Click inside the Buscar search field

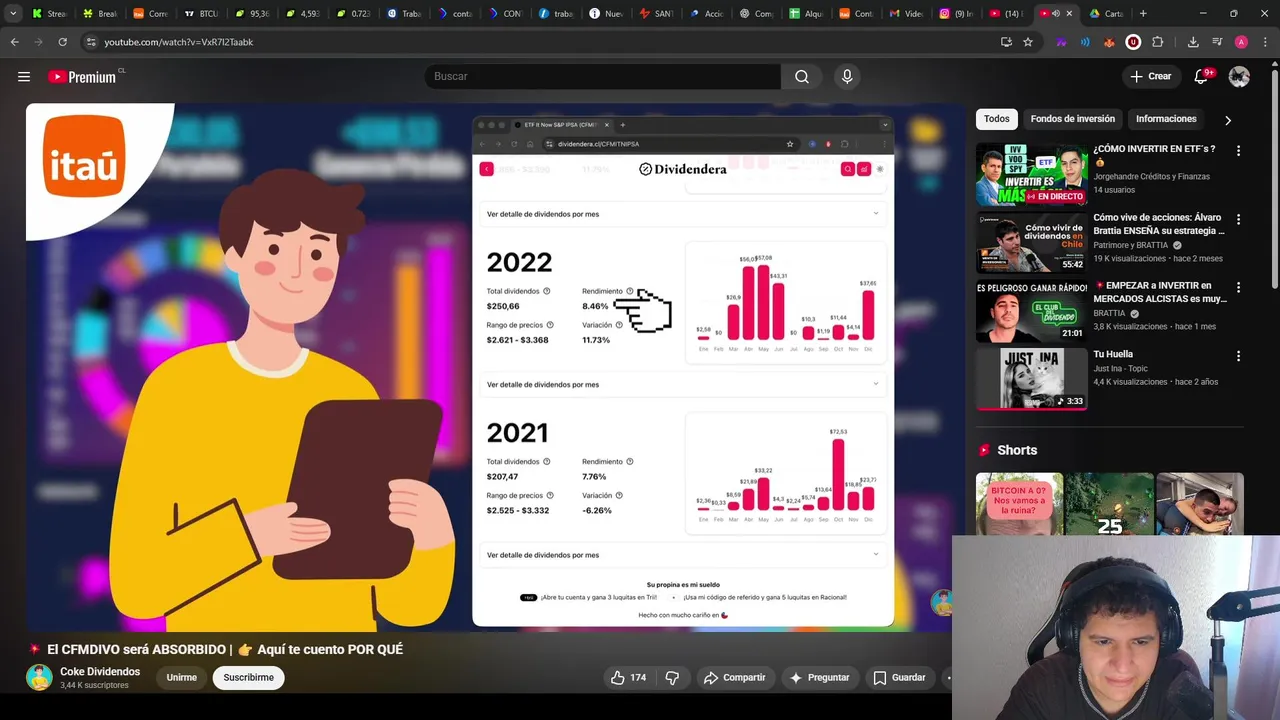[x=603, y=76]
